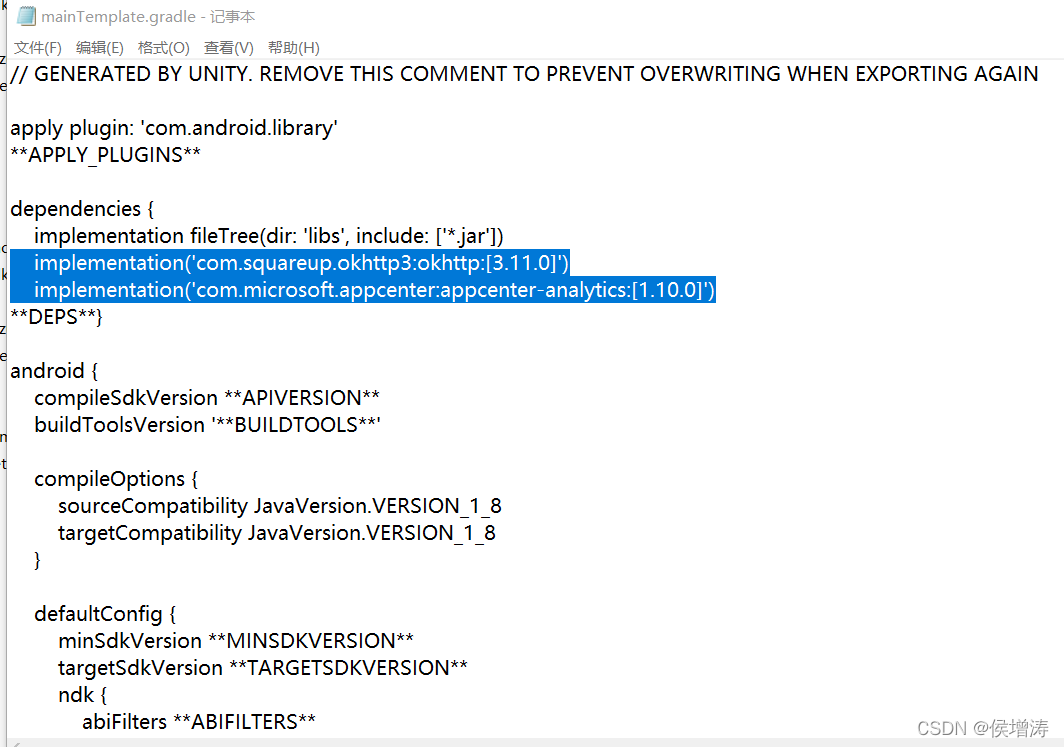Click the sourceCompatibility JavaVersion.VERSION_1_8 line
This screenshot has width=1064, height=747.
(280, 505)
